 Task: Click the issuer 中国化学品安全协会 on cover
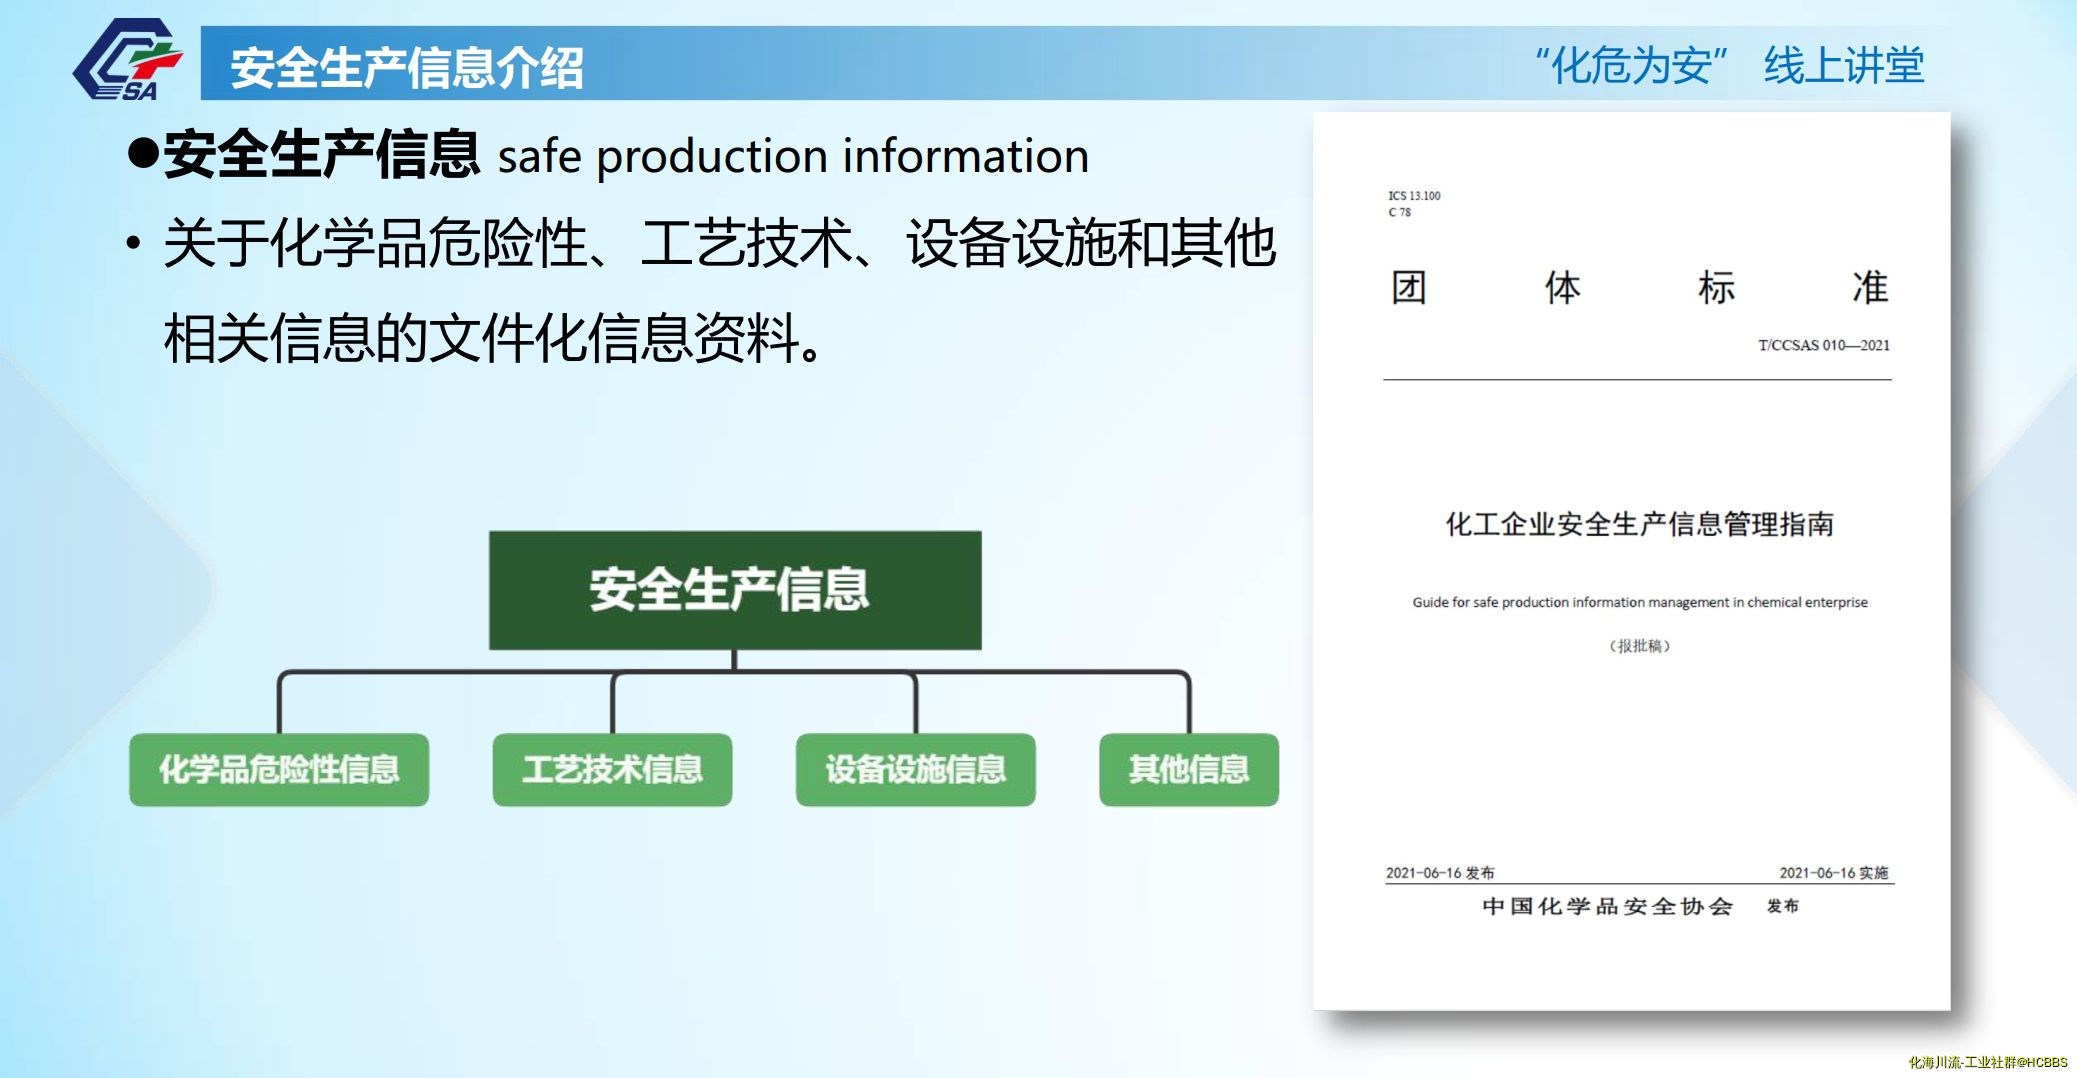coord(1607,906)
